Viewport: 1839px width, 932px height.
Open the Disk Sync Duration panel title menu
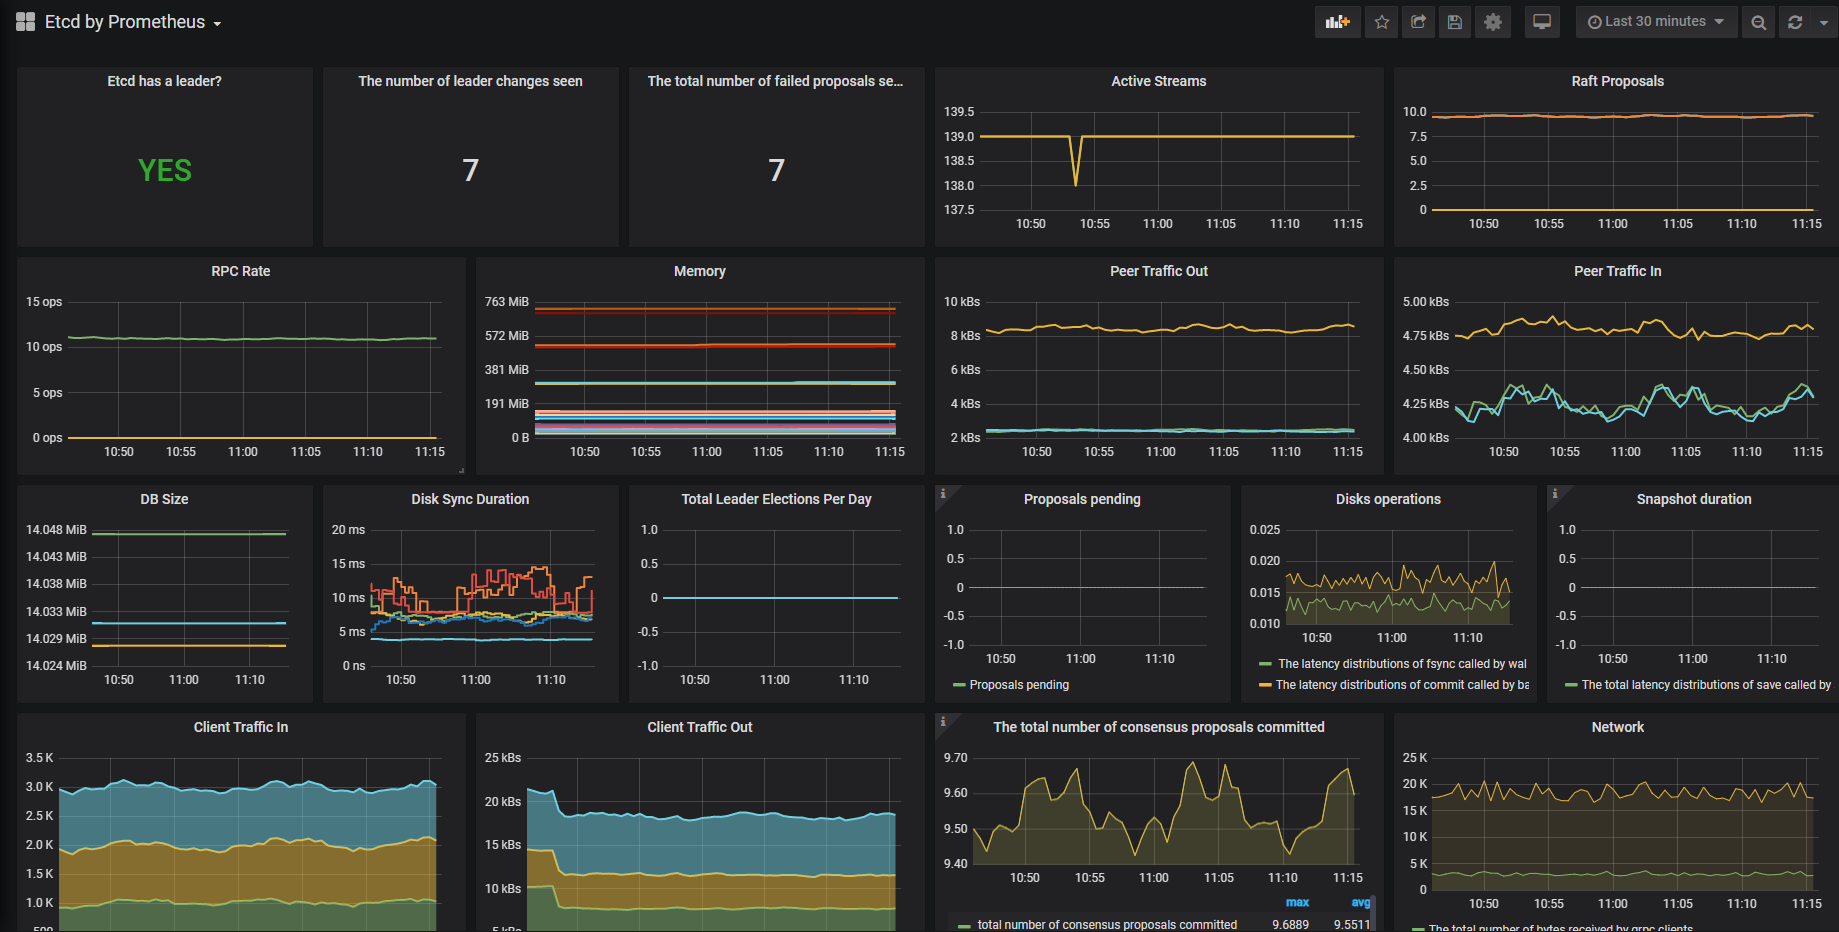pos(470,499)
